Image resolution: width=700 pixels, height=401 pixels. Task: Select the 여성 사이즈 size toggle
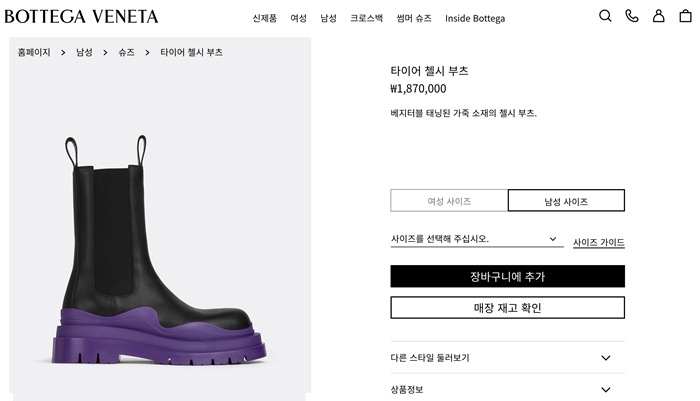pos(449,201)
